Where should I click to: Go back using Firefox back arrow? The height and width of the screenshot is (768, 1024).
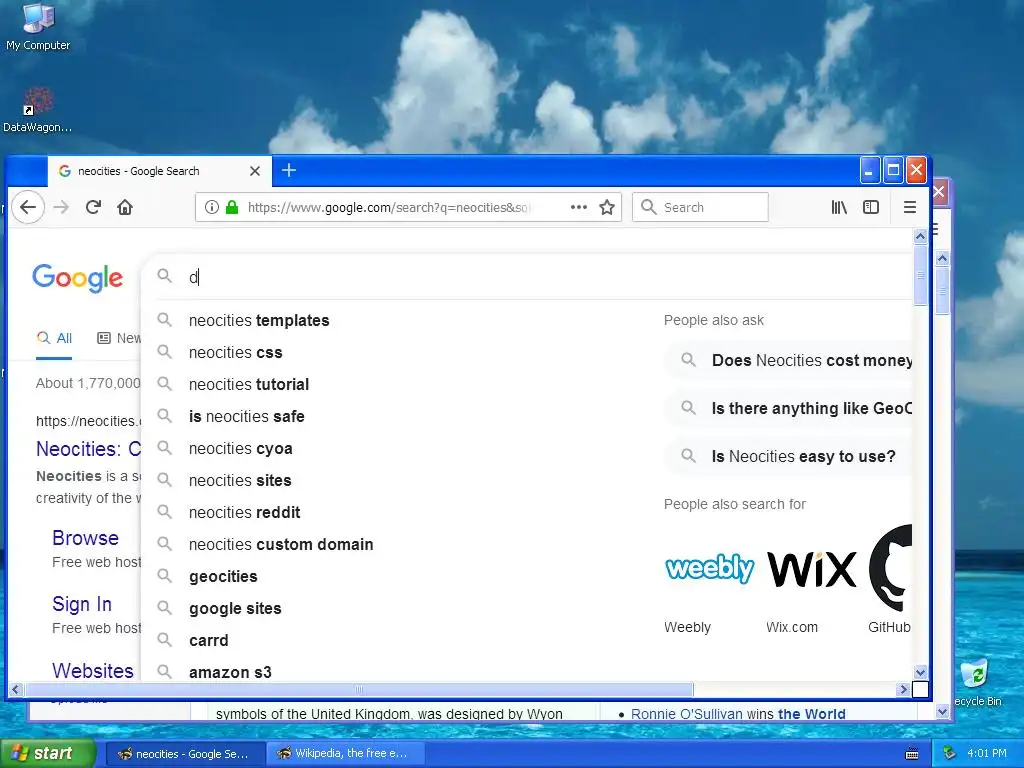(x=27, y=208)
